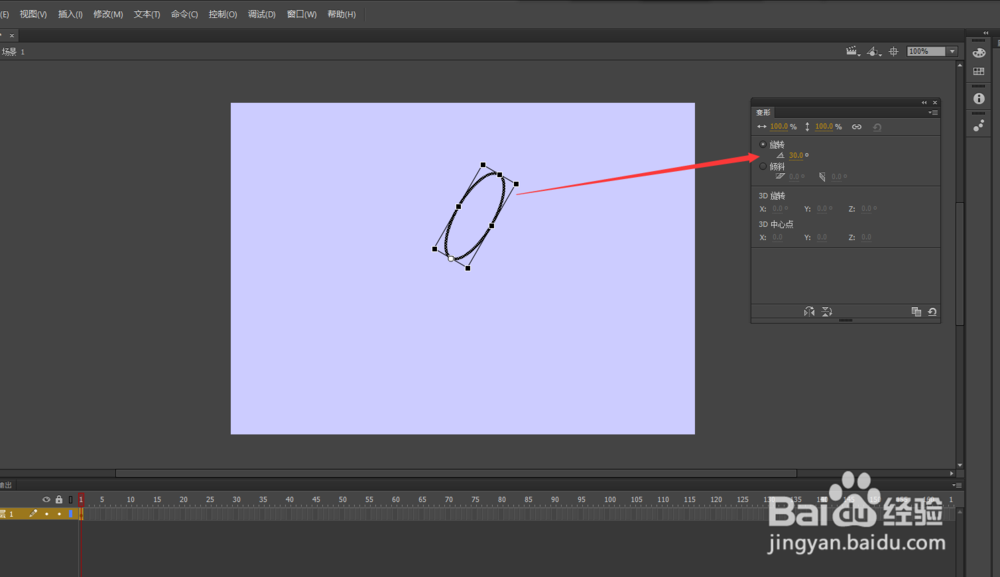
Task: Toggle the constrain link icon in Transform panel
Action: pos(857,127)
